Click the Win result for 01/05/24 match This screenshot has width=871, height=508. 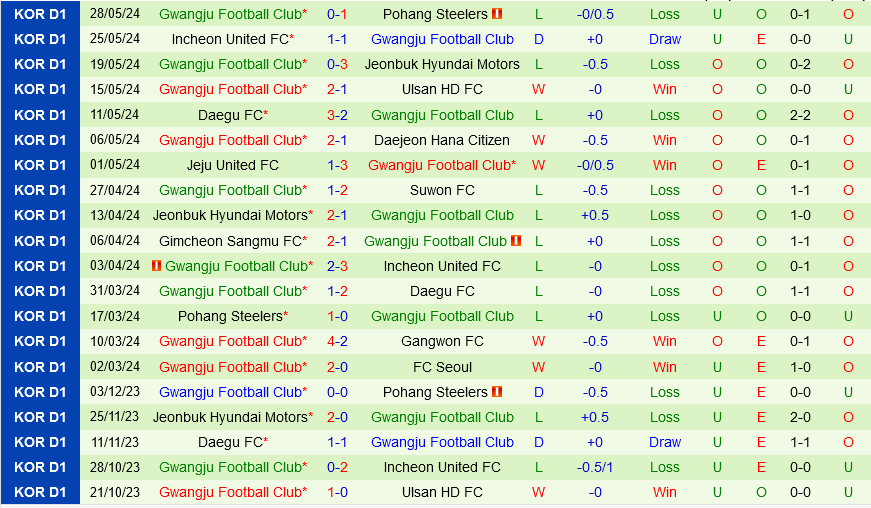point(664,165)
